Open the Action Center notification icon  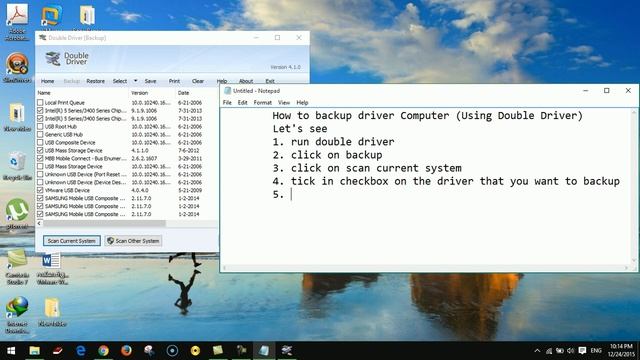[x=582, y=351]
